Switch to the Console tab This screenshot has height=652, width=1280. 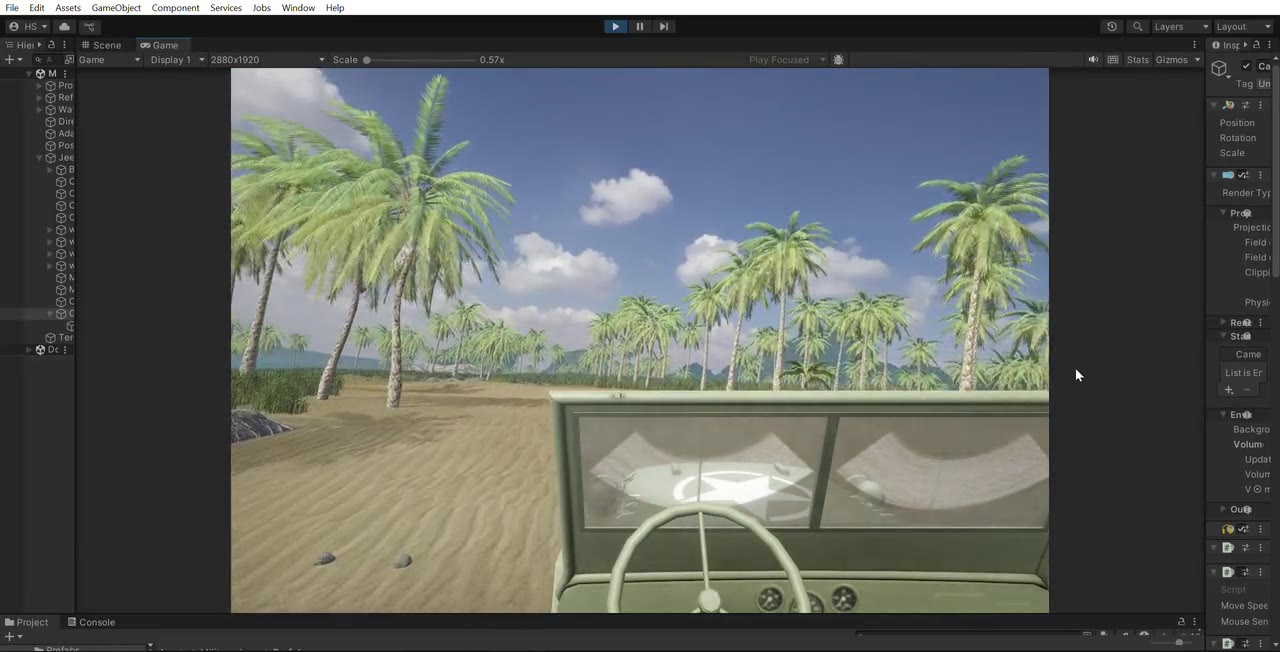(91, 622)
